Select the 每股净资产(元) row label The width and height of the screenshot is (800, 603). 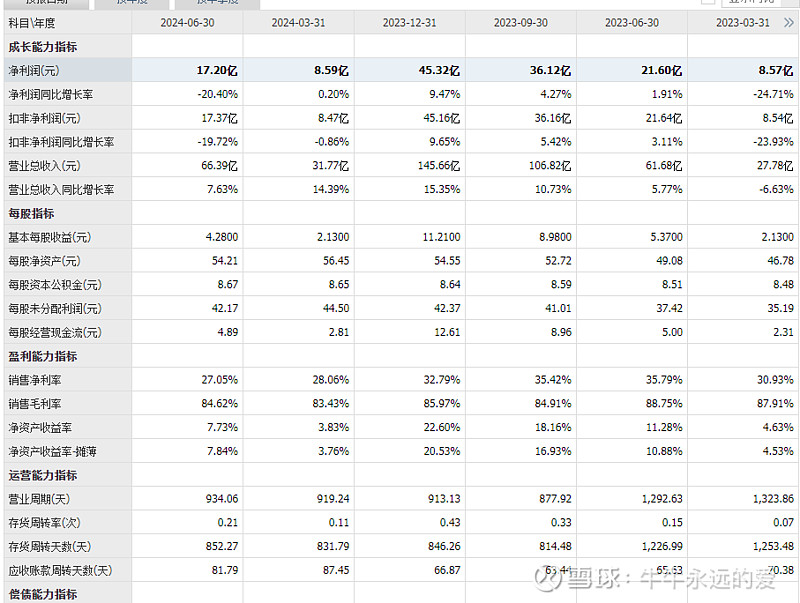[44, 261]
